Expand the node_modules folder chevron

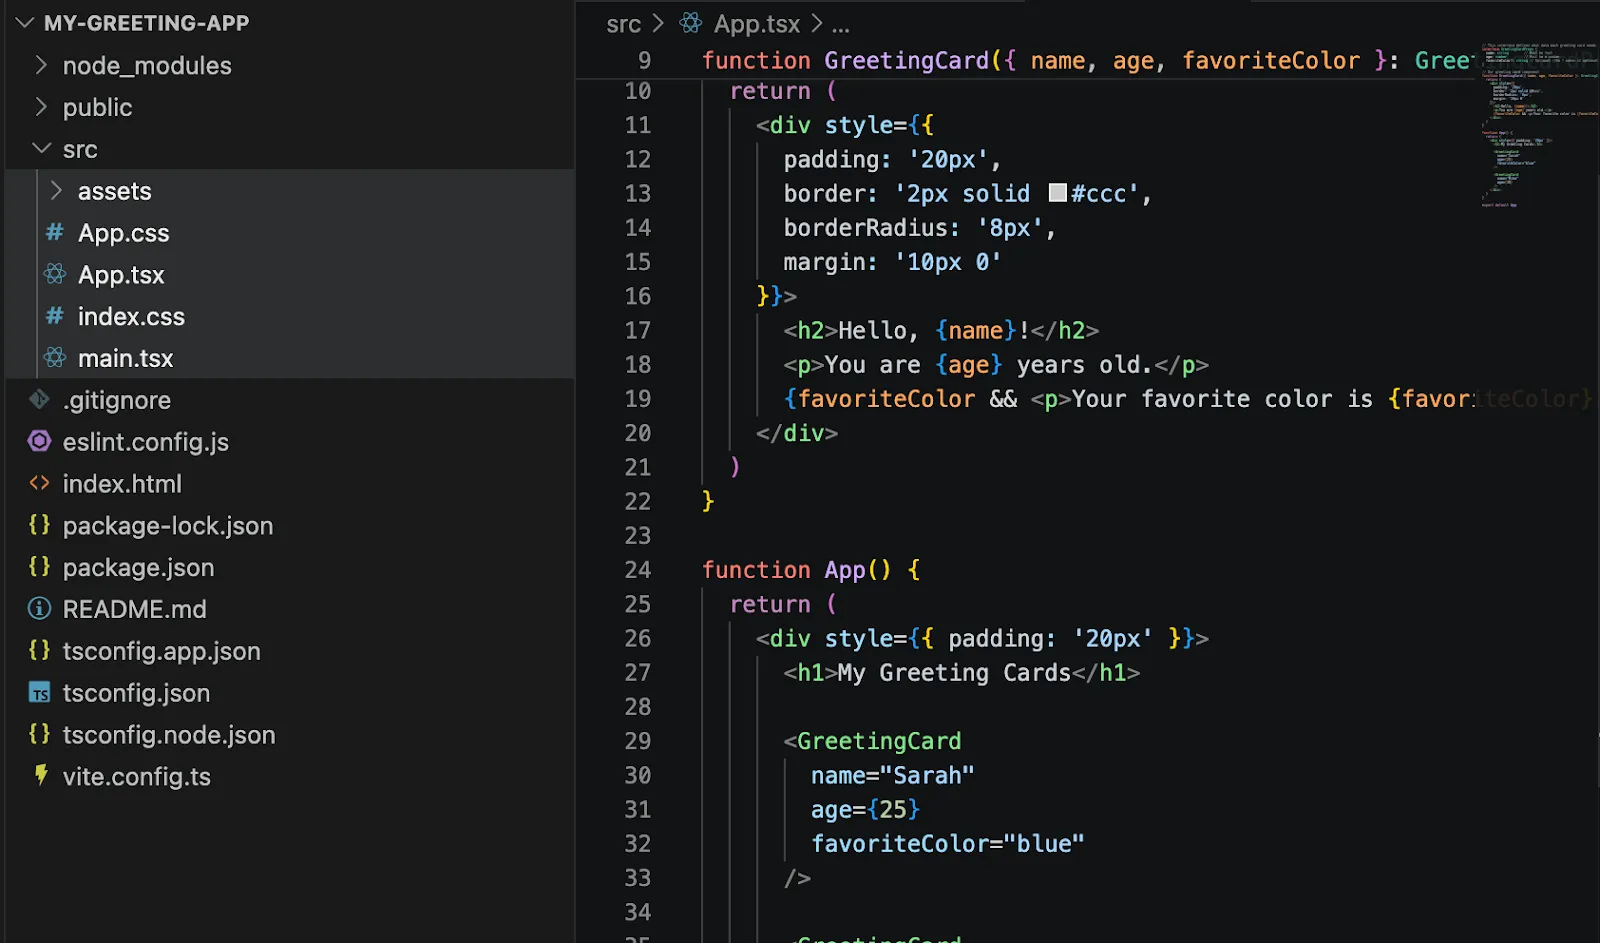coord(40,65)
